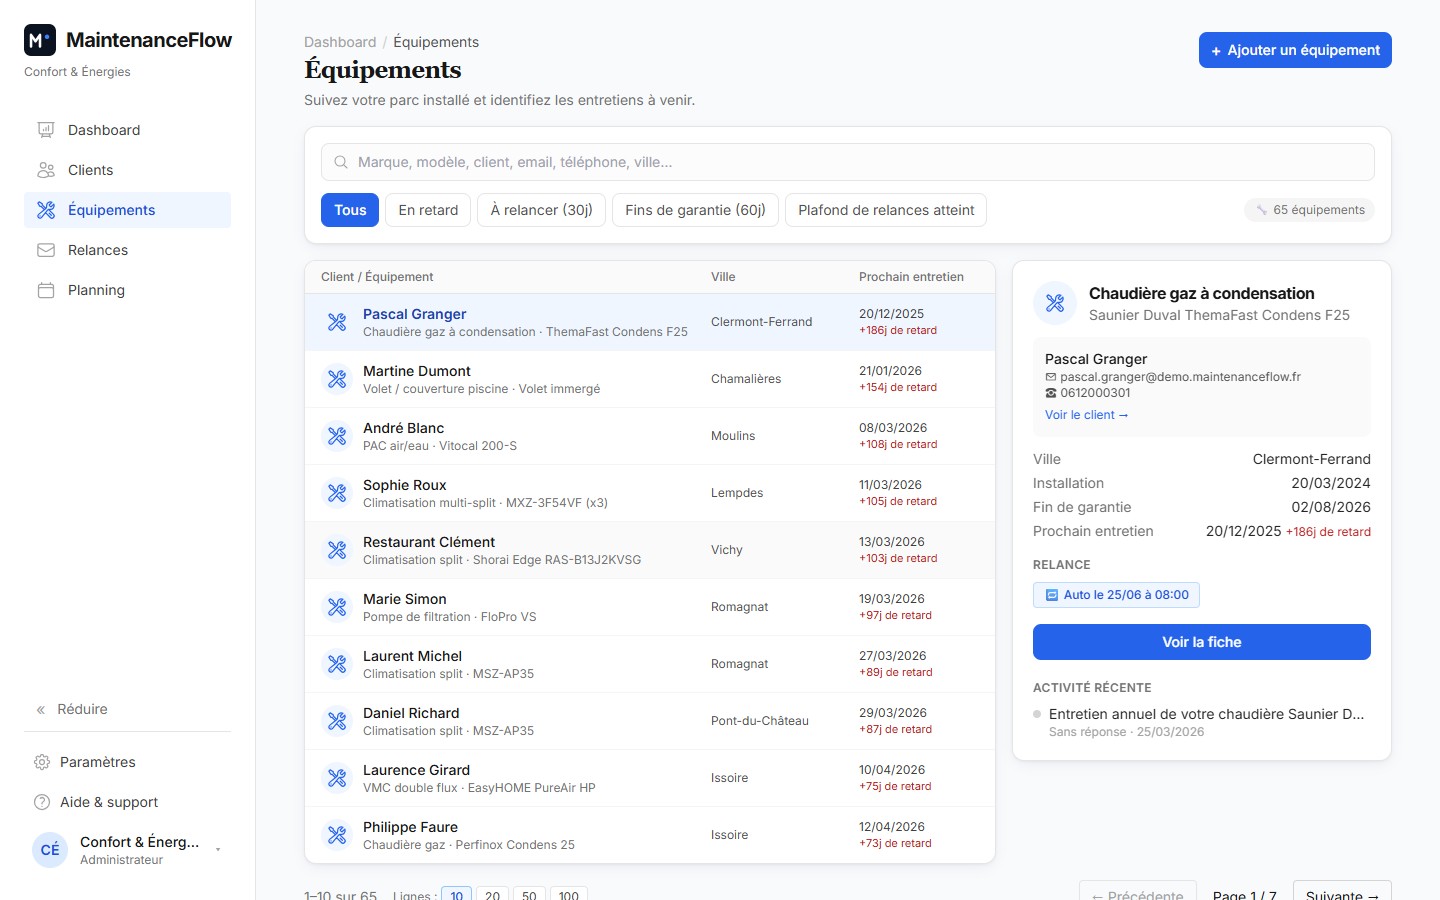Click the Planning calendar icon
The width and height of the screenshot is (1440, 900).
click(46, 290)
